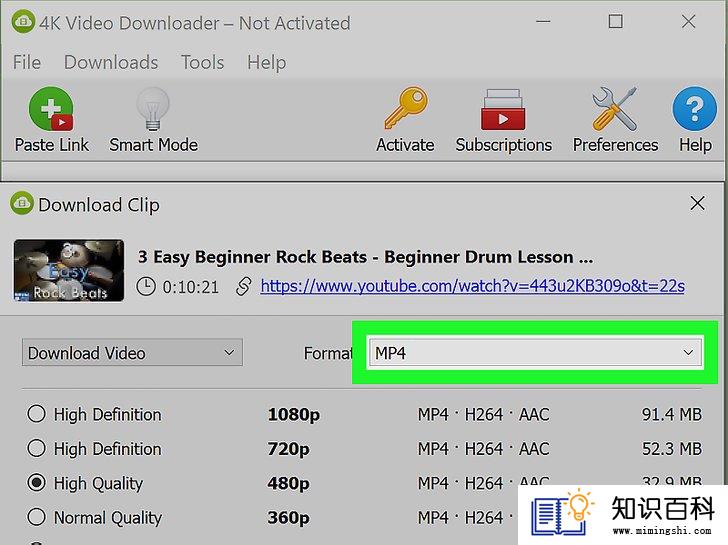The image size is (728, 545).
Task: Open the YouTube video URL link
Action: coord(473,286)
